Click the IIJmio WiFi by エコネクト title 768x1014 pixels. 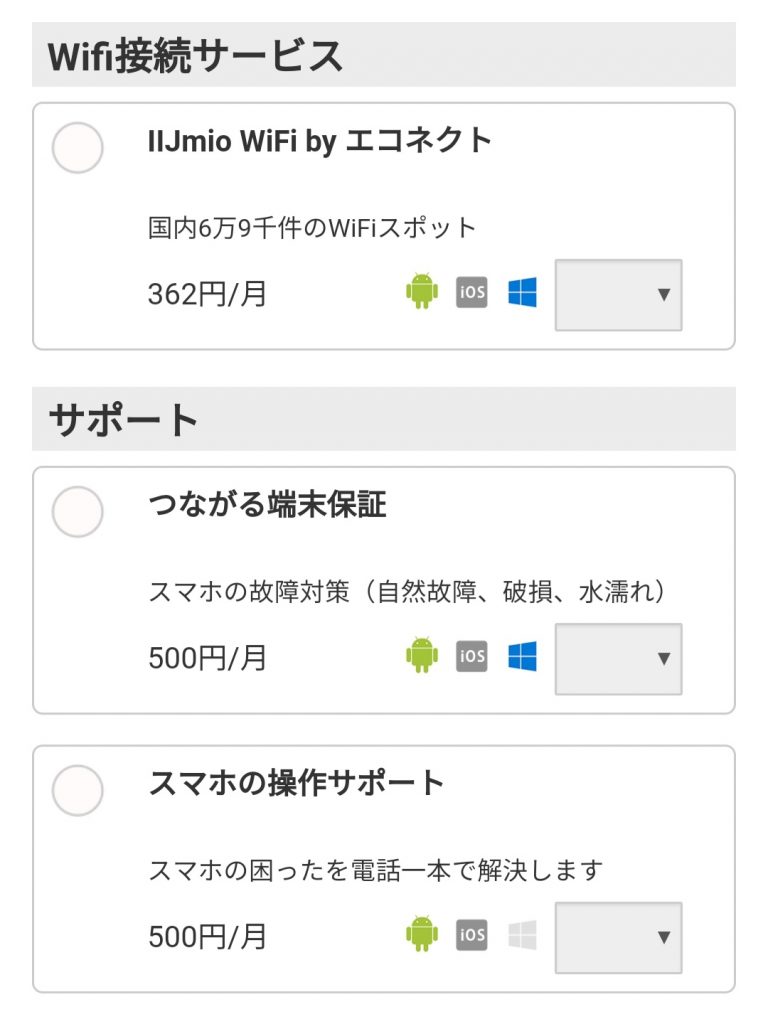[320, 141]
